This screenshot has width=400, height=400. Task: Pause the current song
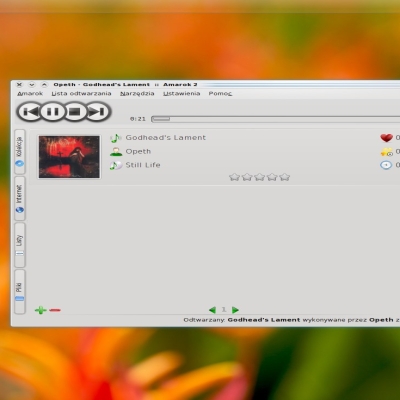coord(52,112)
